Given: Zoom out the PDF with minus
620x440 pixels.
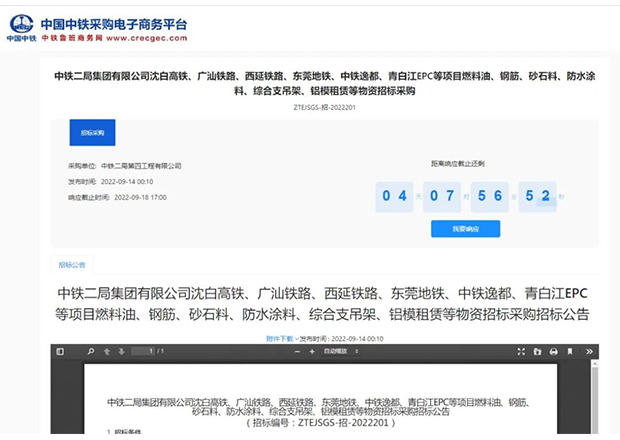Looking at the screenshot, I should point(297,351).
